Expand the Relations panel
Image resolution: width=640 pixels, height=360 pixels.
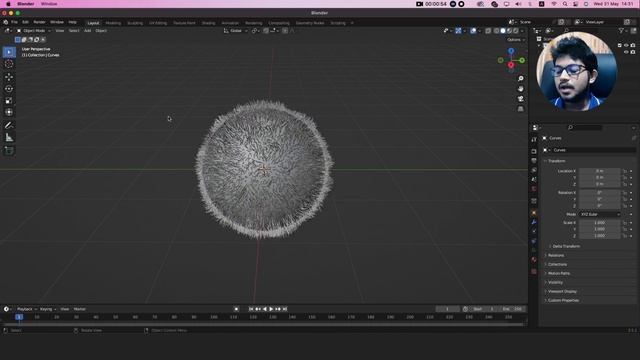coord(556,255)
